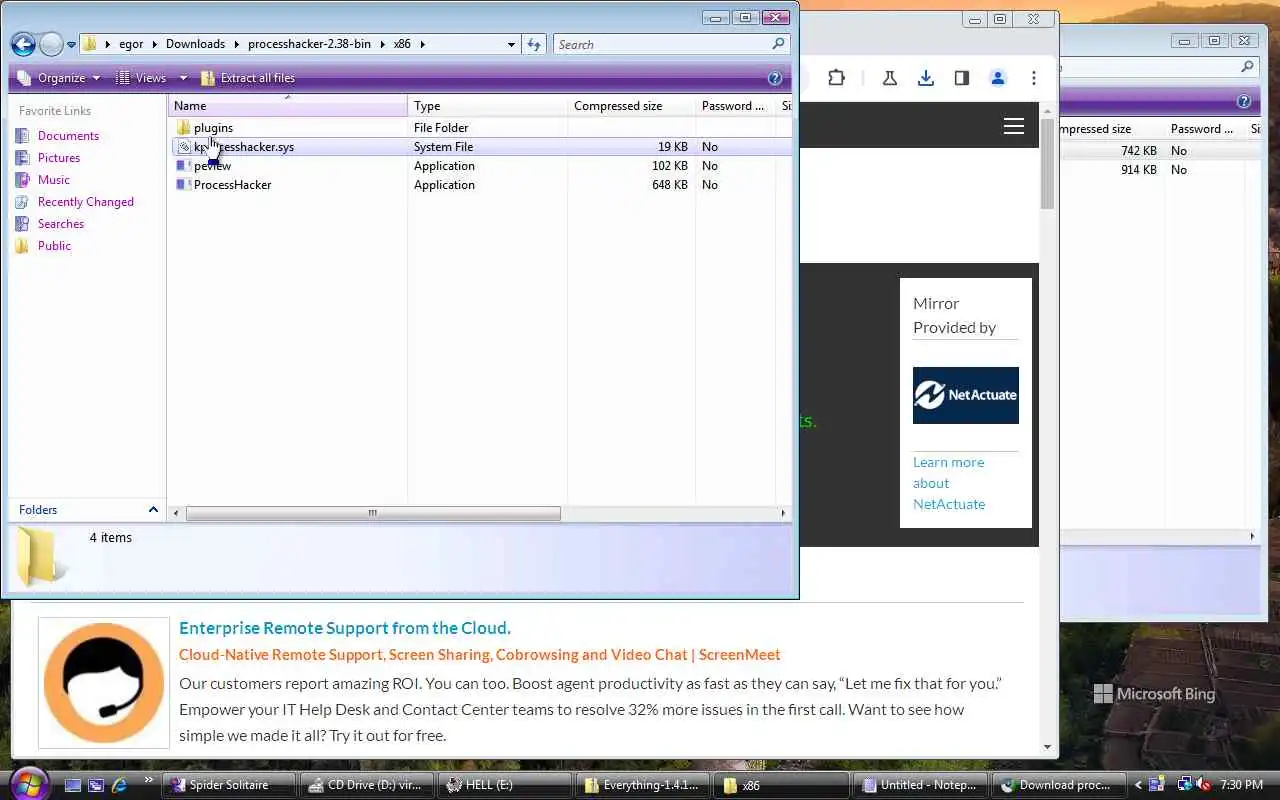Click '742 KB' in the rear Explorer window
The height and width of the screenshot is (800, 1280).
coord(1138,151)
